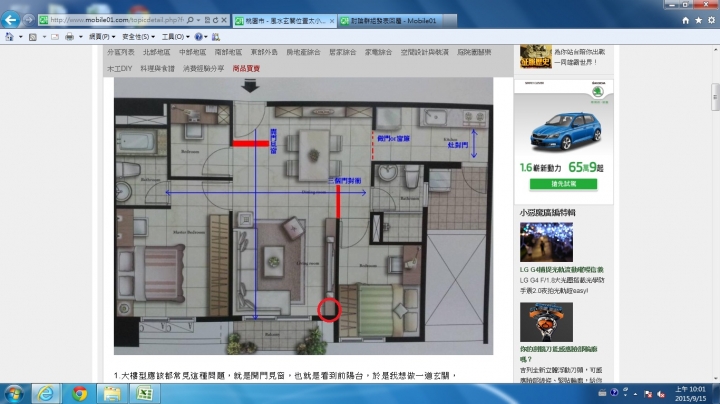Click the 家電綜合 nav link
Image resolution: width=720 pixels, height=404 pixels.
[378, 52]
